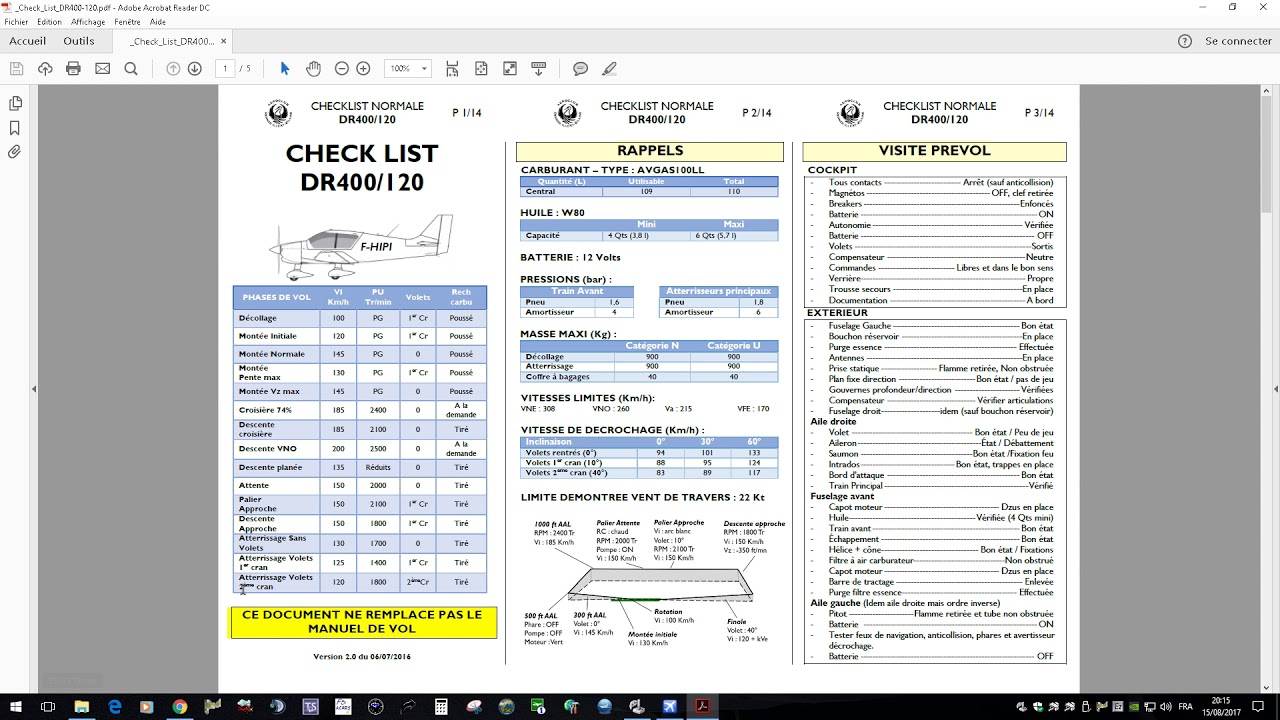The image size is (1280, 720).
Task: Click the Se connecter link
Action: click(x=1238, y=41)
